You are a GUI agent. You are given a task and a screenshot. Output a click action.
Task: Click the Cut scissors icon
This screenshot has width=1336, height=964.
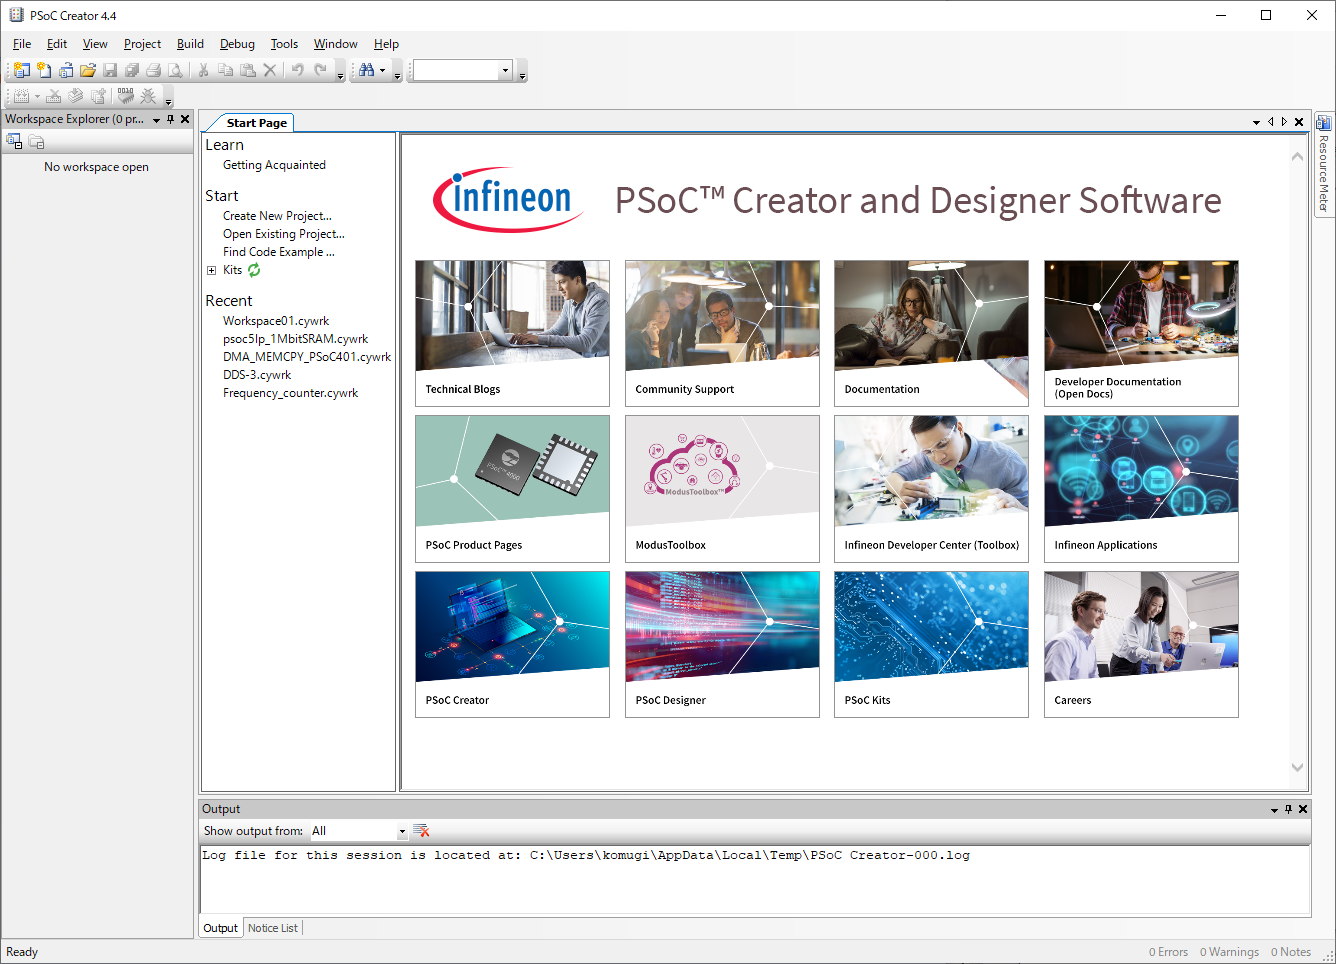point(204,70)
